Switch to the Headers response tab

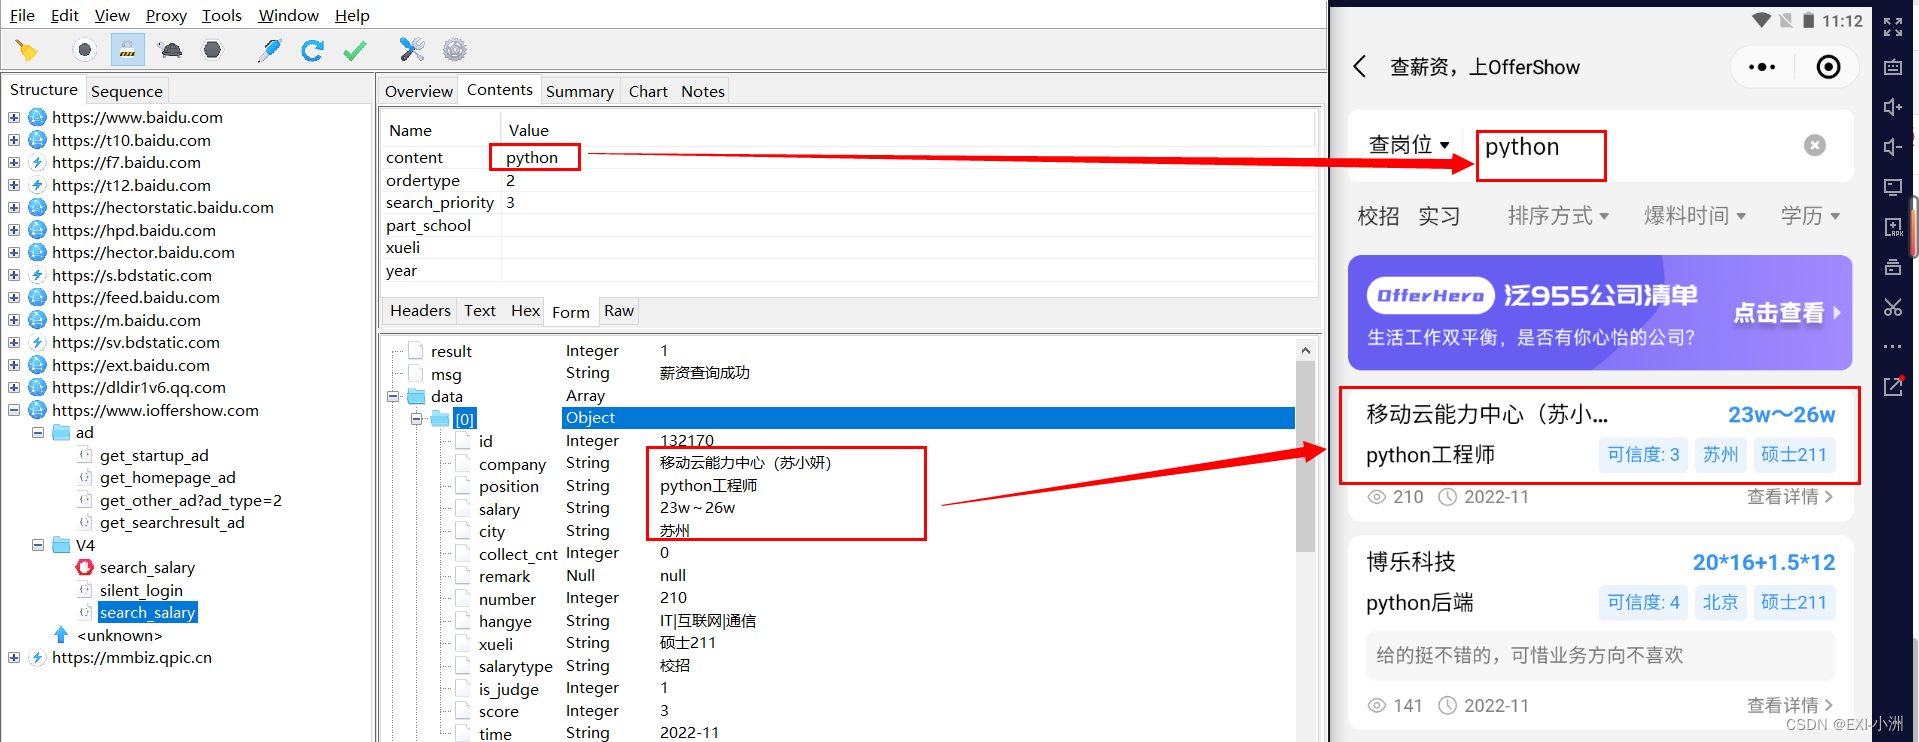point(420,311)
